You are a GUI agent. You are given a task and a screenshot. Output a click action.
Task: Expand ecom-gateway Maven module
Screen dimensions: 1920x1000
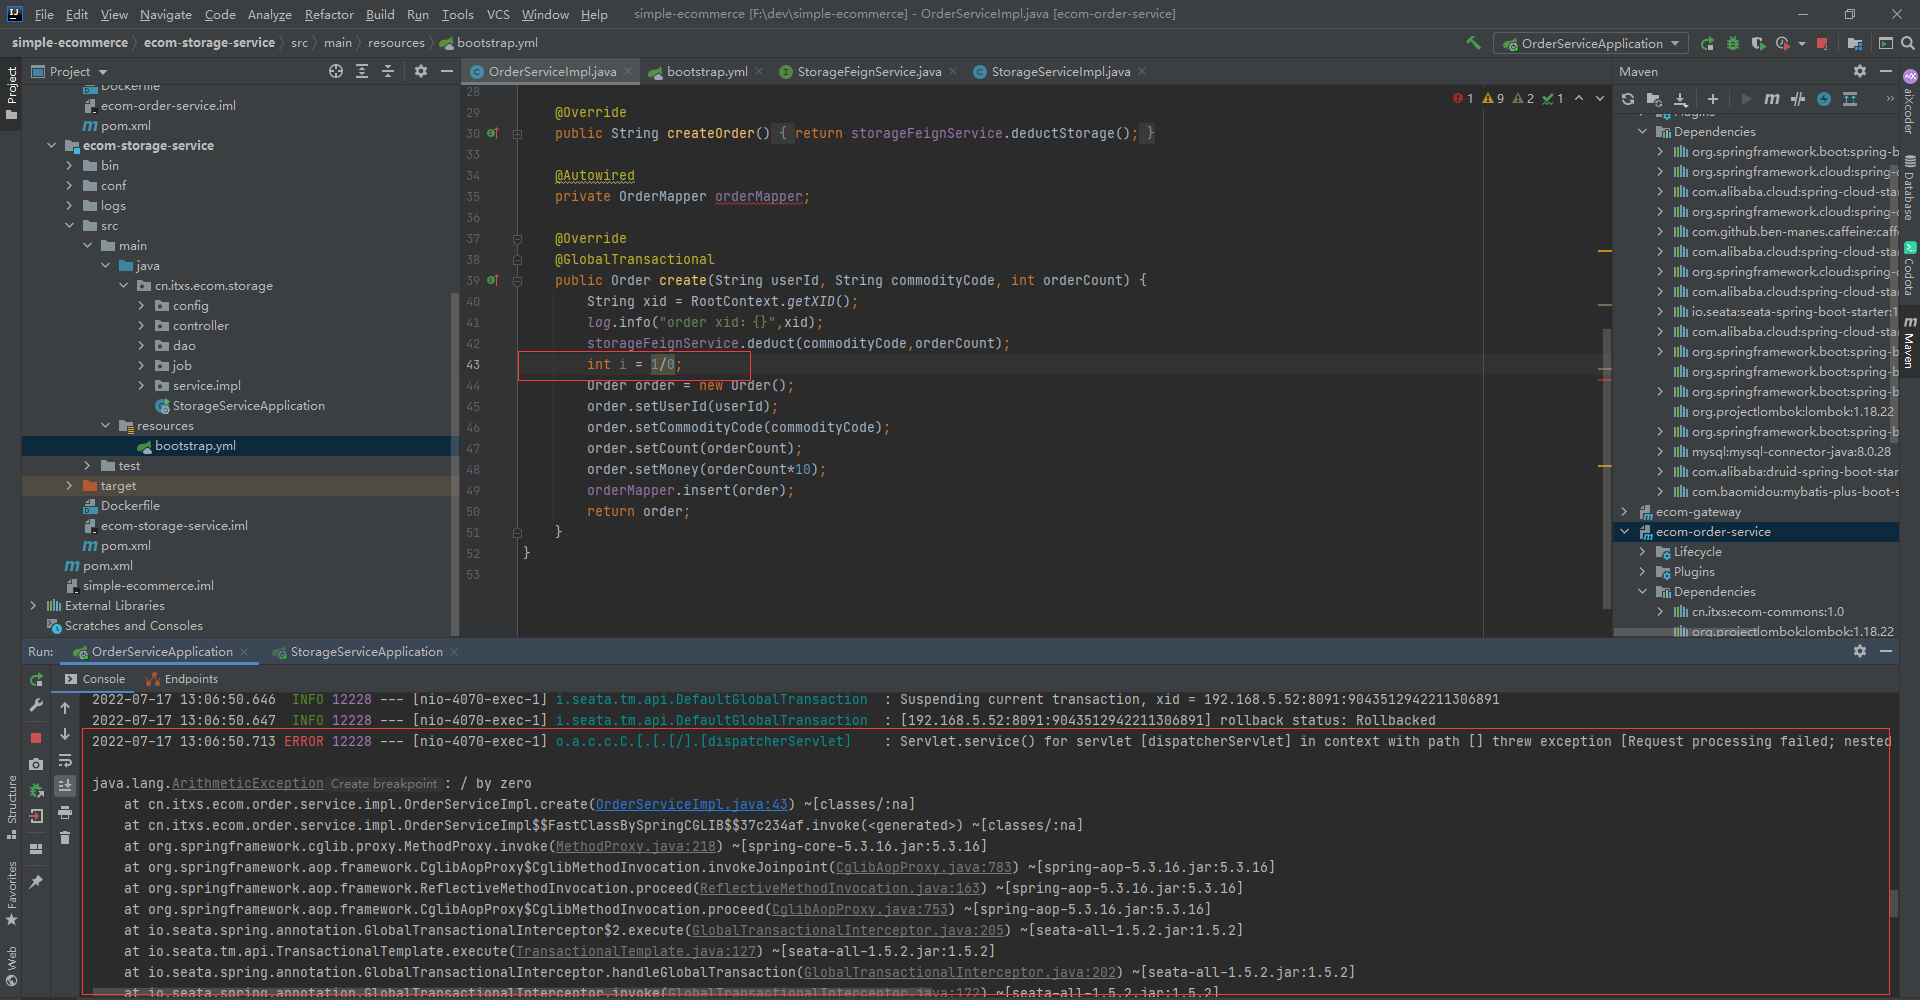coord(1624,512)
